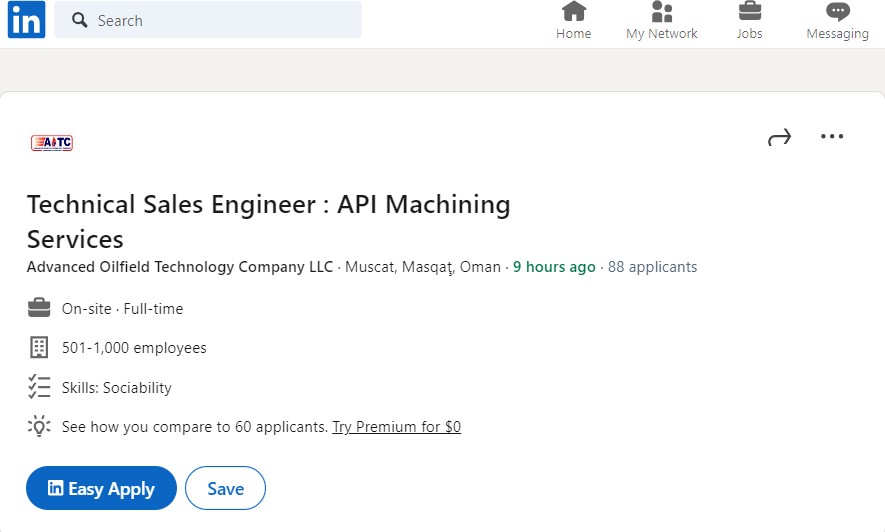Image resolution: width=885 pixels, height=532 pixels.
Task: Save this job with the Save button
Action: (x=225, y=488)
